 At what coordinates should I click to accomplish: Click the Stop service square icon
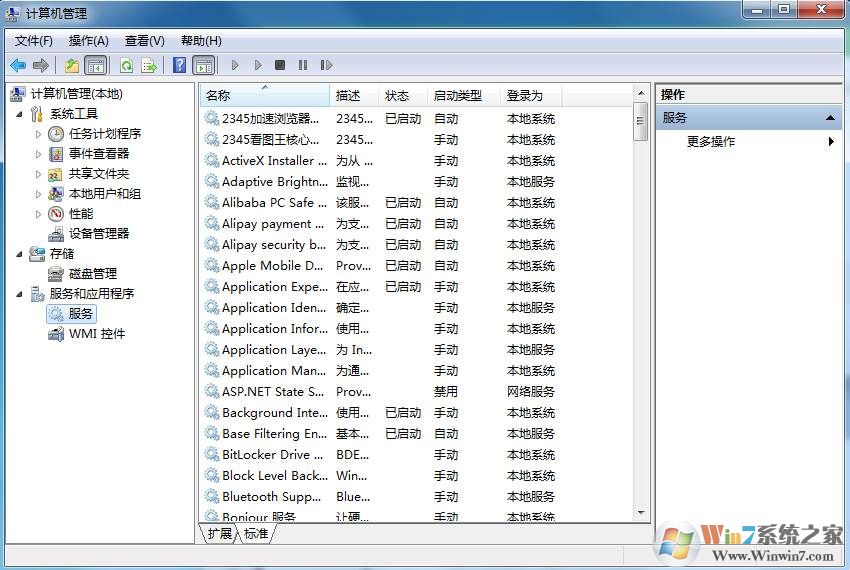(280, 65)
